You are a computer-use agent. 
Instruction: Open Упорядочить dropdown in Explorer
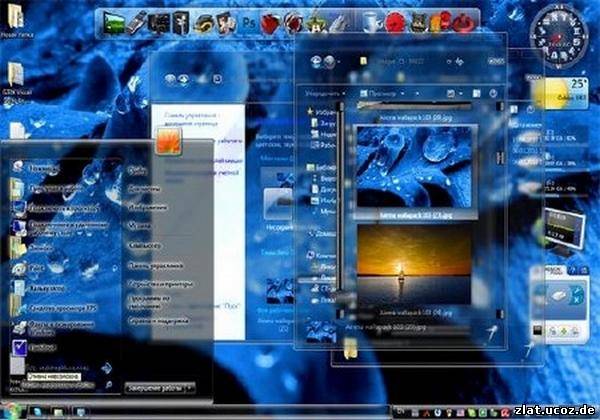[x=324, y=93]
